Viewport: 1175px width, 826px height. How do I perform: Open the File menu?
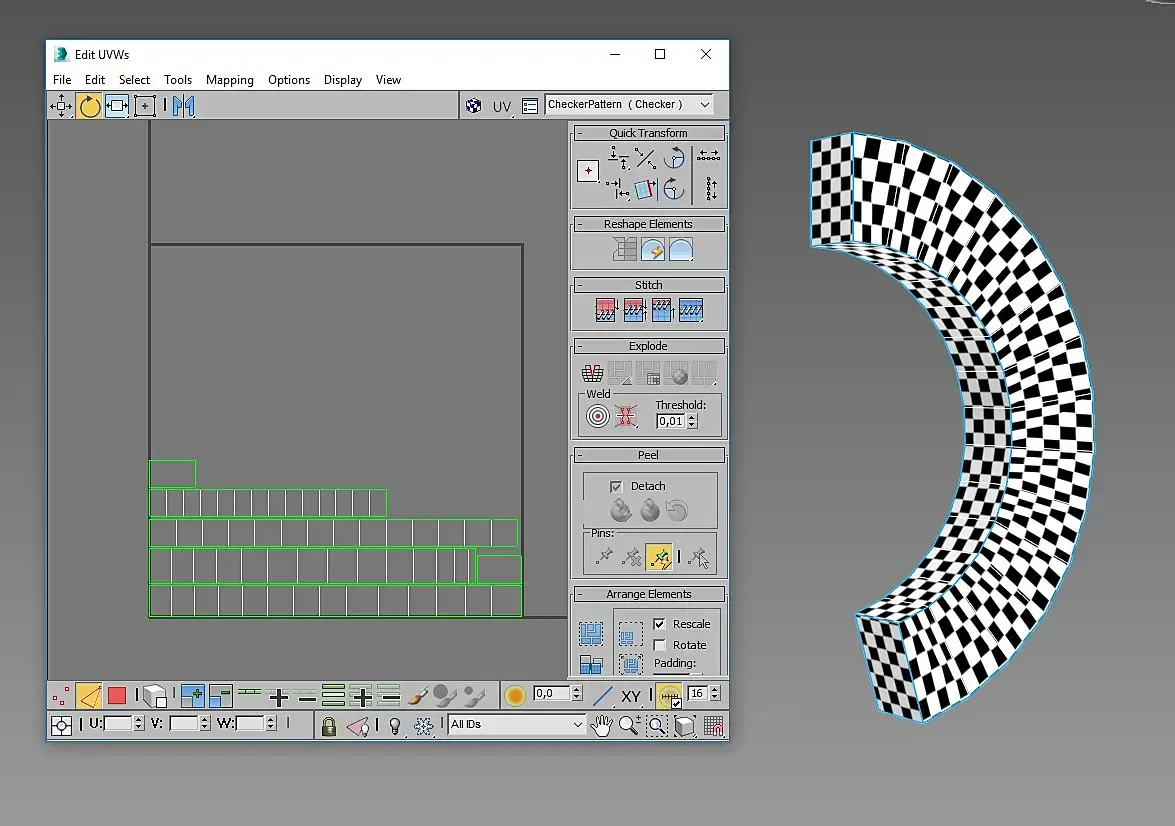62,79
